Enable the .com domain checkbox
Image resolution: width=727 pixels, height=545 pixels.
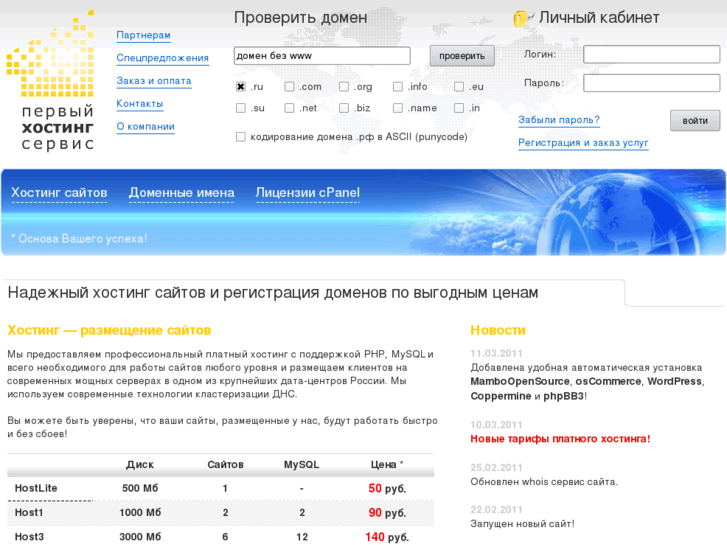(289, 87)
